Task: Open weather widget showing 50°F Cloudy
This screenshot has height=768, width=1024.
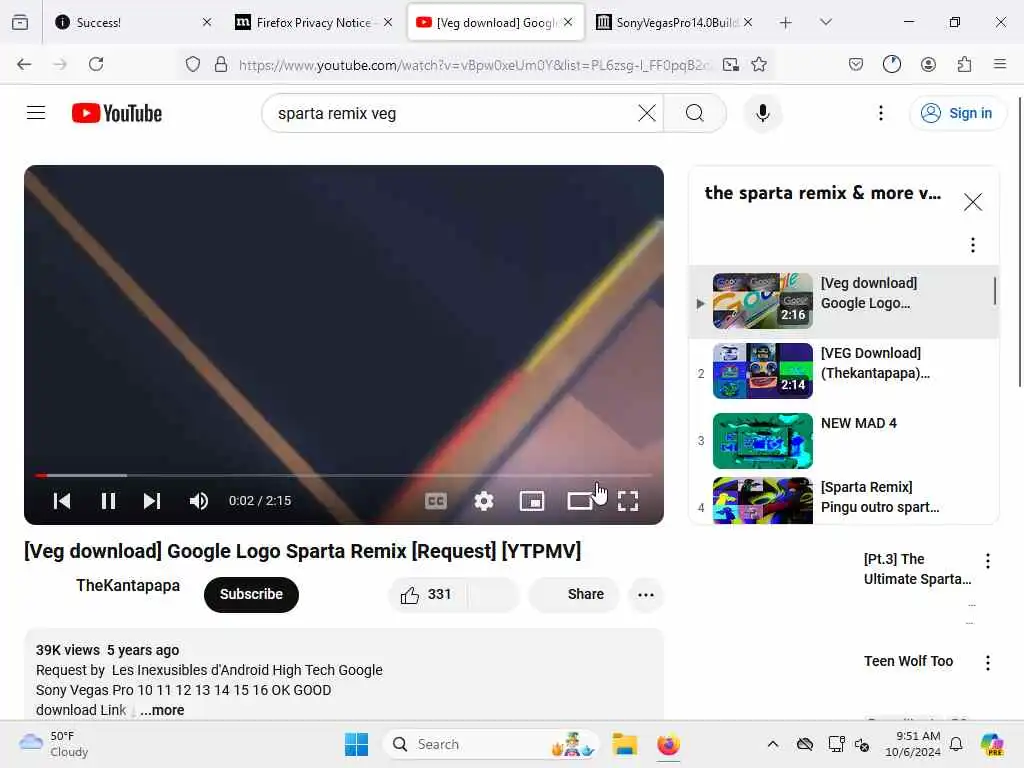Action: pos(54,744)
